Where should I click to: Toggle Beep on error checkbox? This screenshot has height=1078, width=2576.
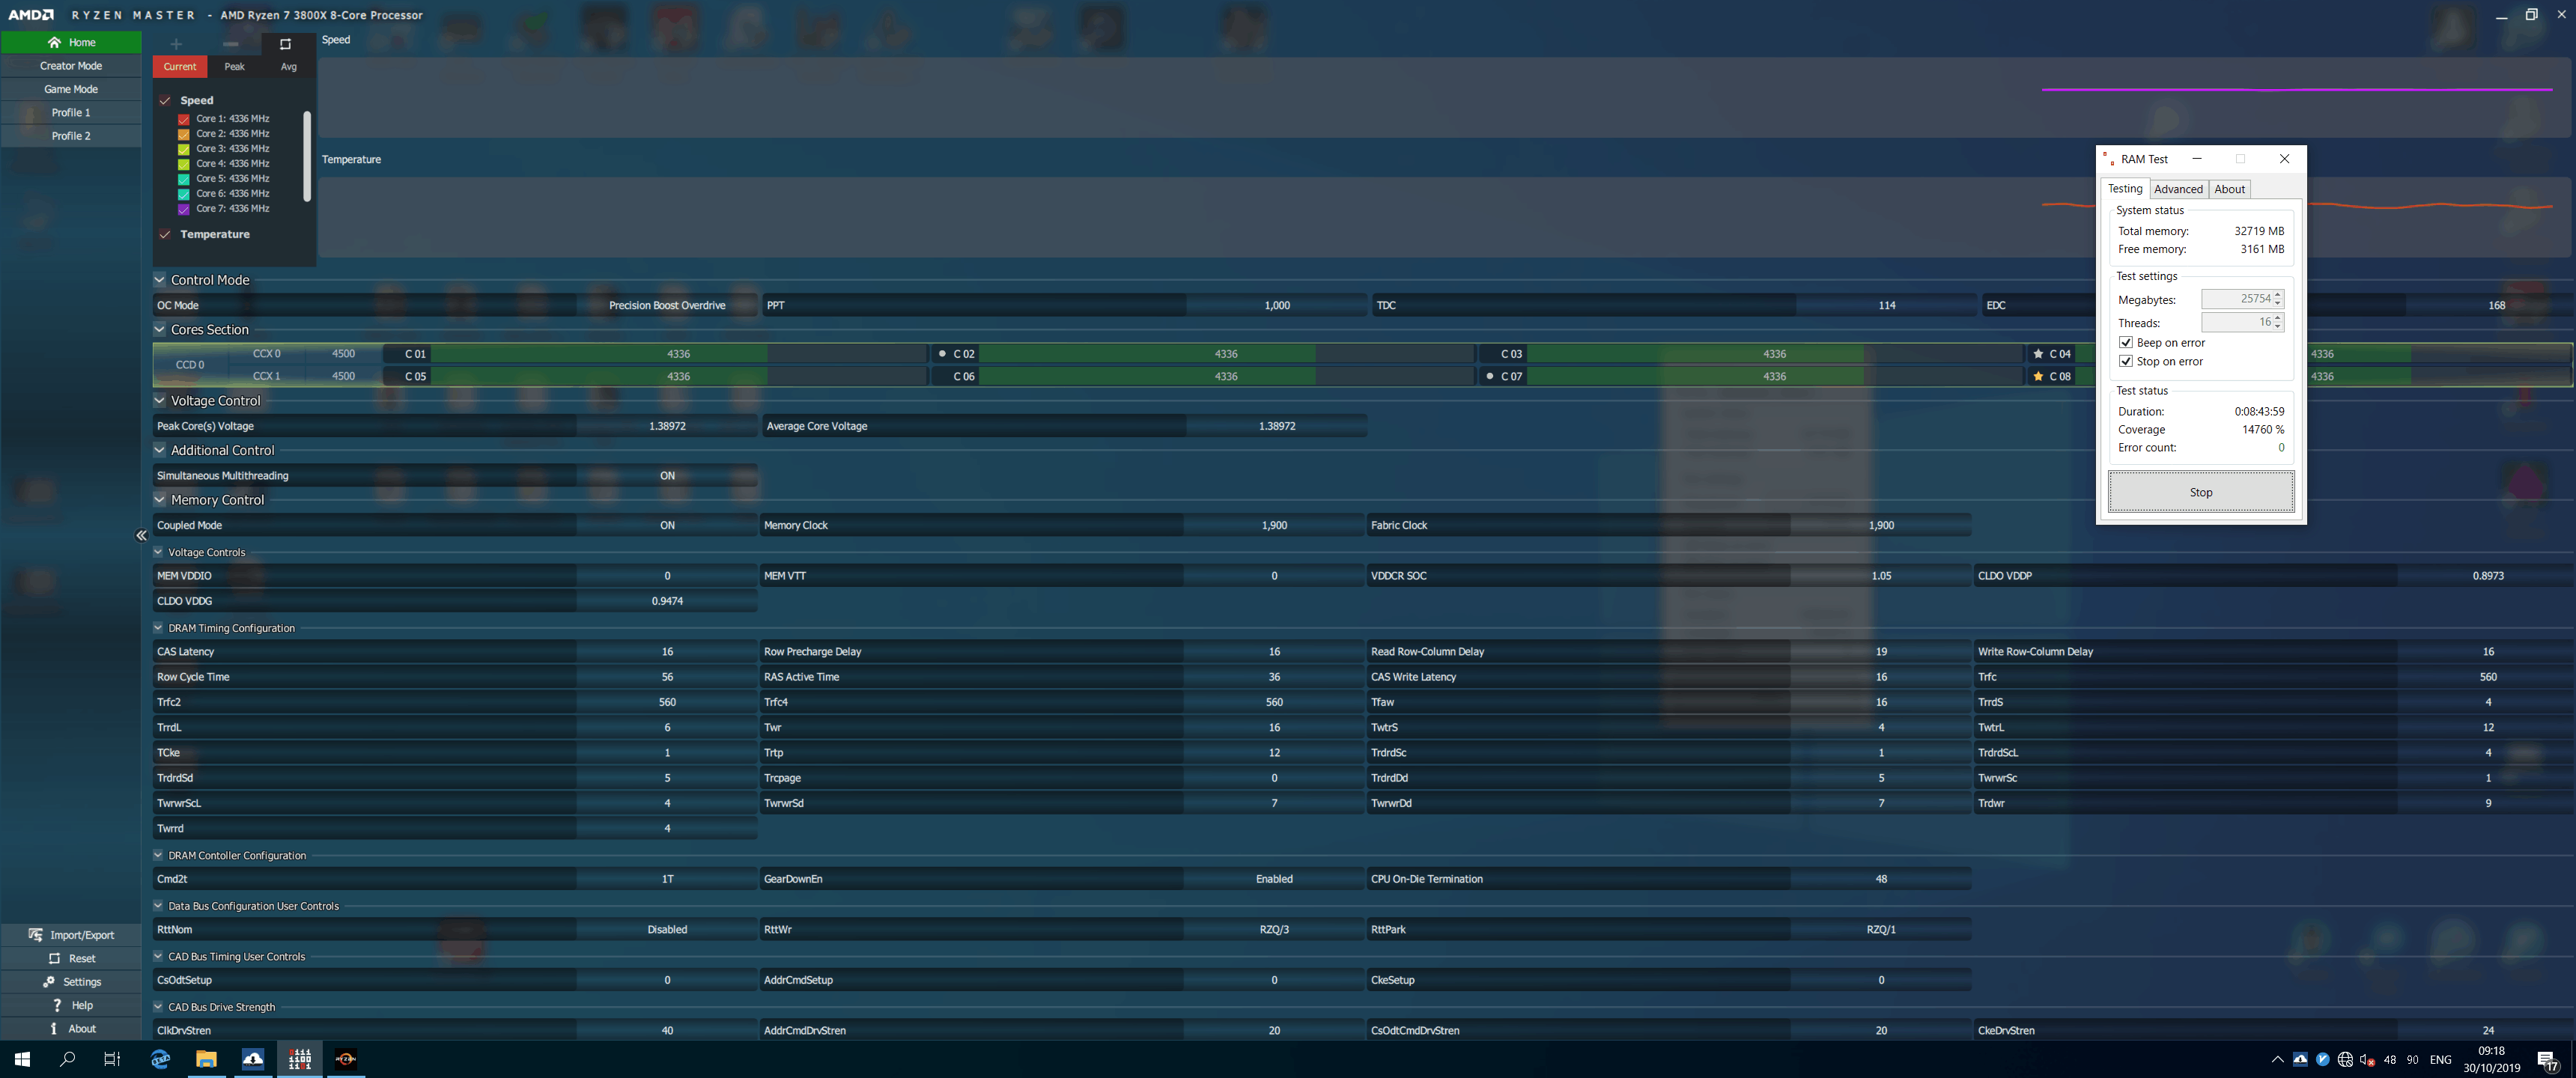(2125, 343)
